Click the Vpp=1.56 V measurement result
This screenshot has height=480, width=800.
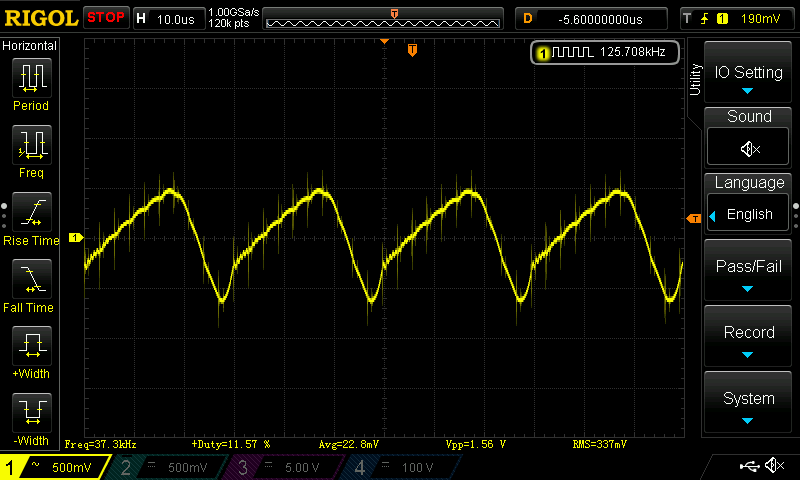(x=476, y=444)
